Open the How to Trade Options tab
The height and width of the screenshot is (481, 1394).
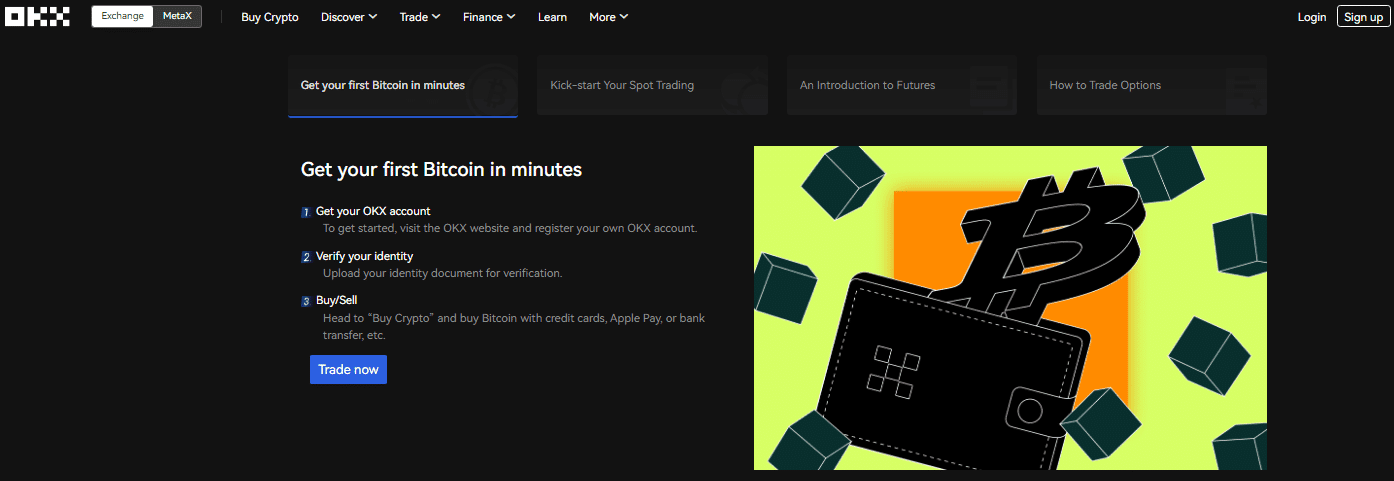(x=1151, y=86)
